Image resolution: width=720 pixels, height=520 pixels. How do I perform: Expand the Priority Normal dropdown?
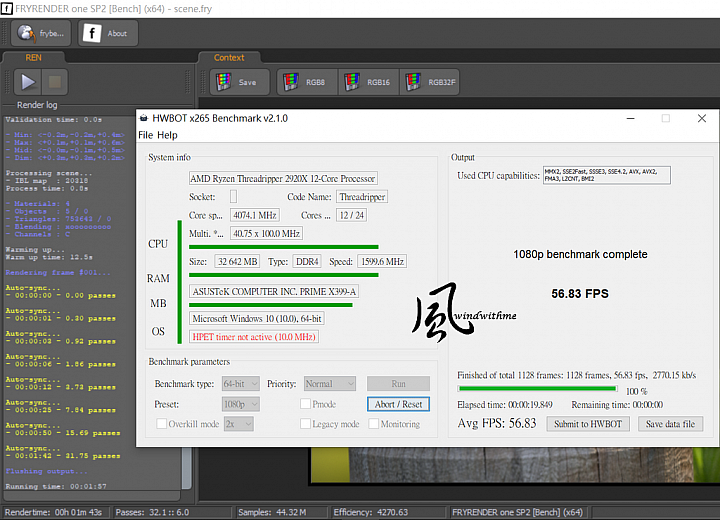tap(330, 384)
